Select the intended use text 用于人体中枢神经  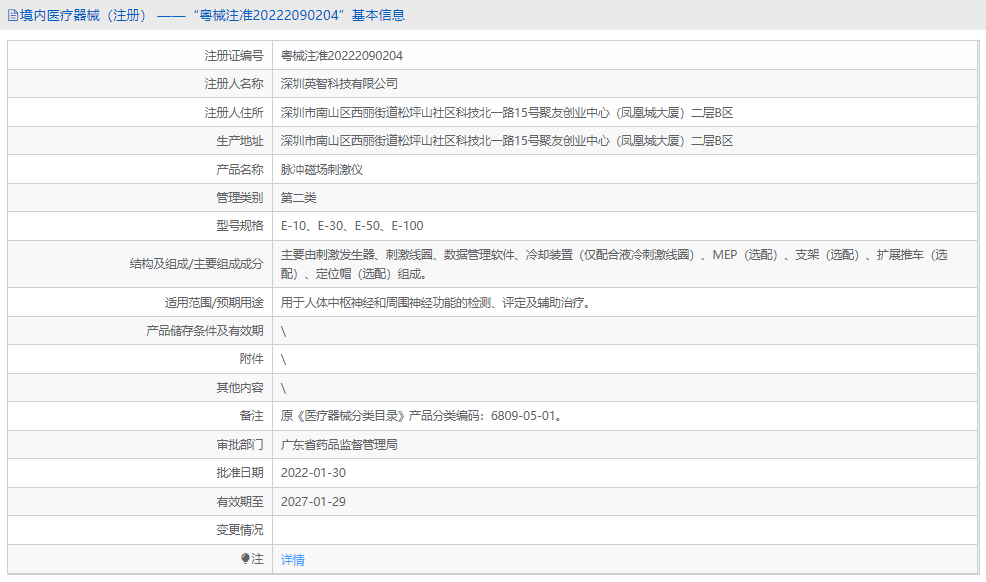click(x=435, y=302)
